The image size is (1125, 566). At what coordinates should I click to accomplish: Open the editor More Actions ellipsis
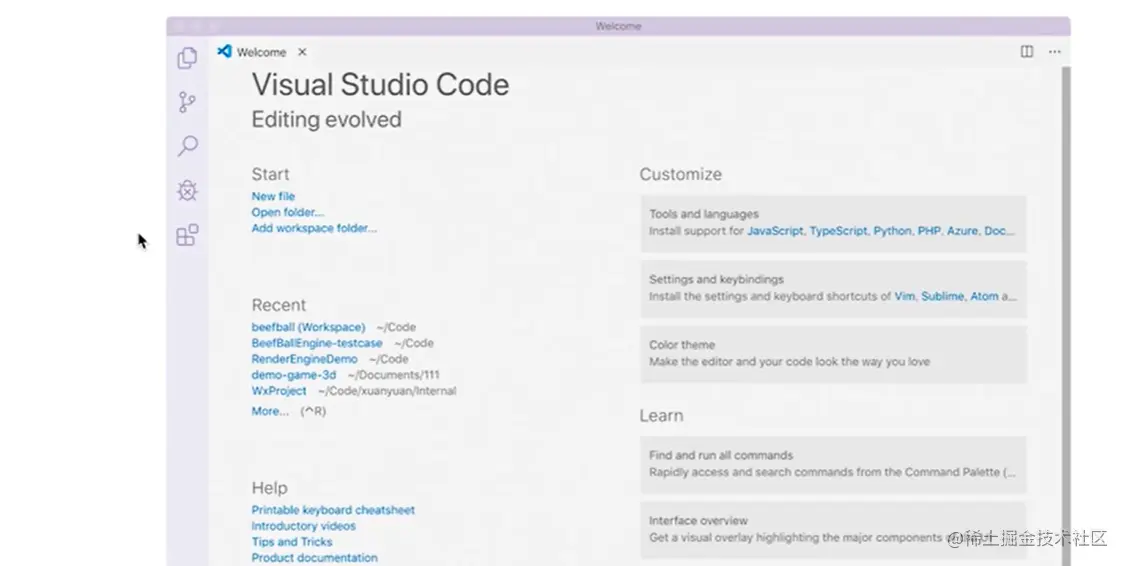(1054, 52)
